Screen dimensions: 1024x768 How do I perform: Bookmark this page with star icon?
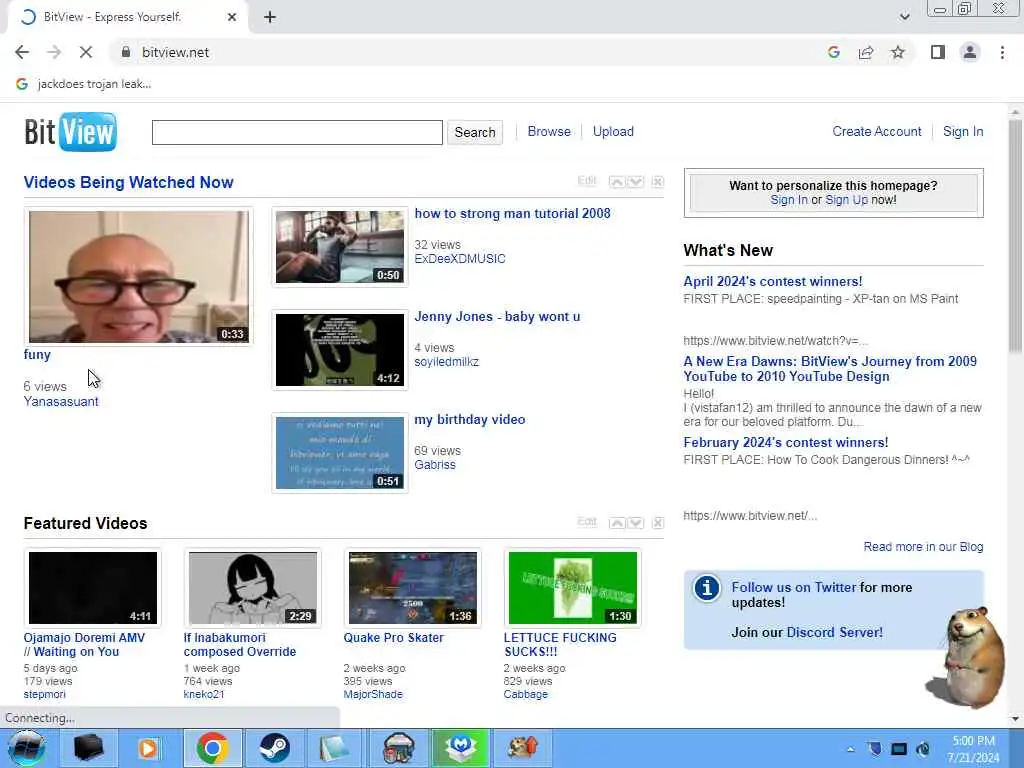[898, 52]
